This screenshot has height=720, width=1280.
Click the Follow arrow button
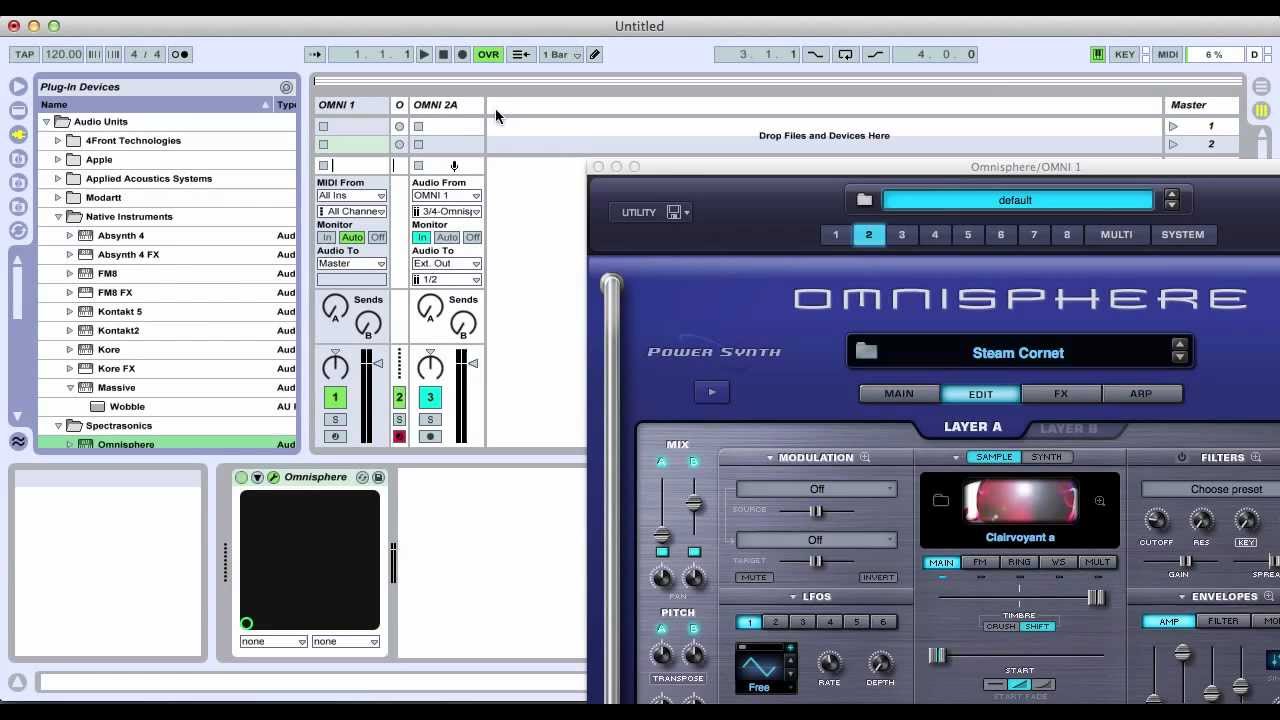point(314,55)
